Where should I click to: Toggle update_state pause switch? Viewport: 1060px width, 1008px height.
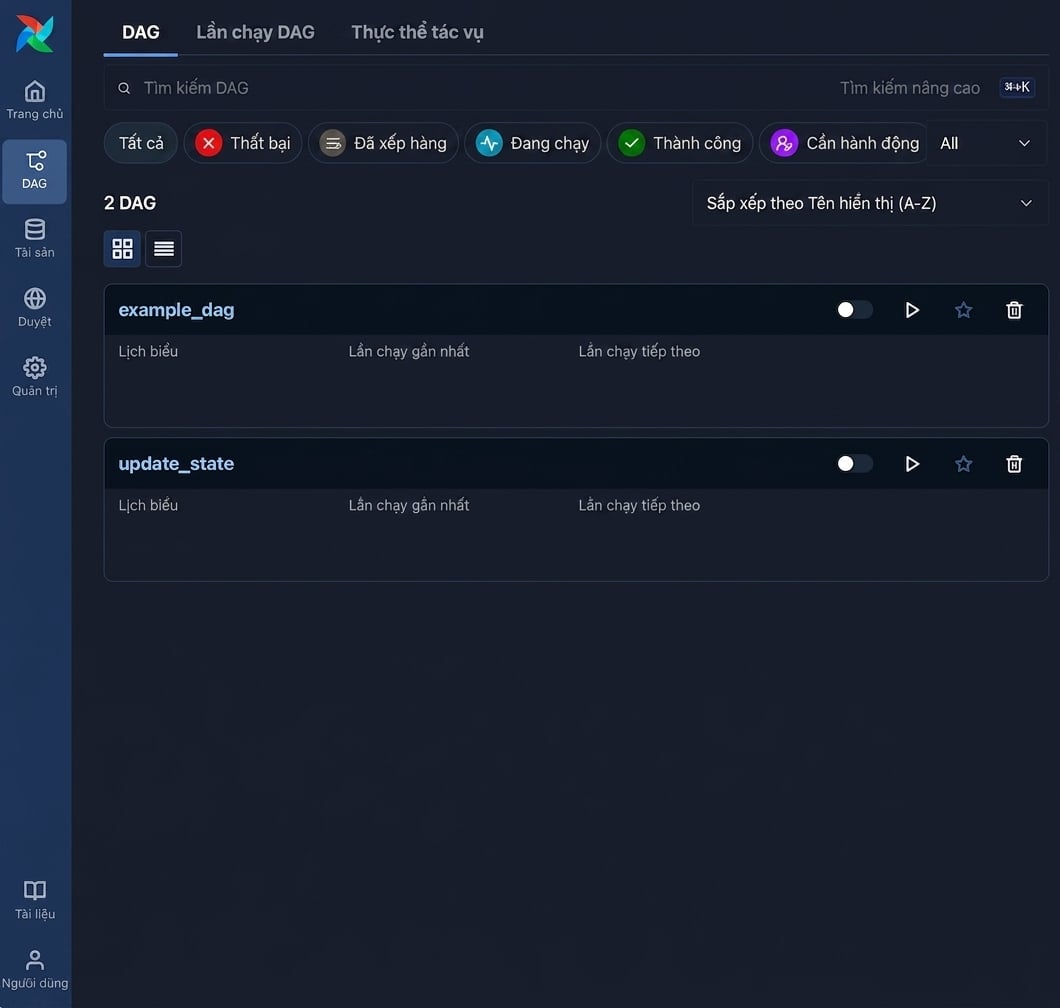point(854,464)
